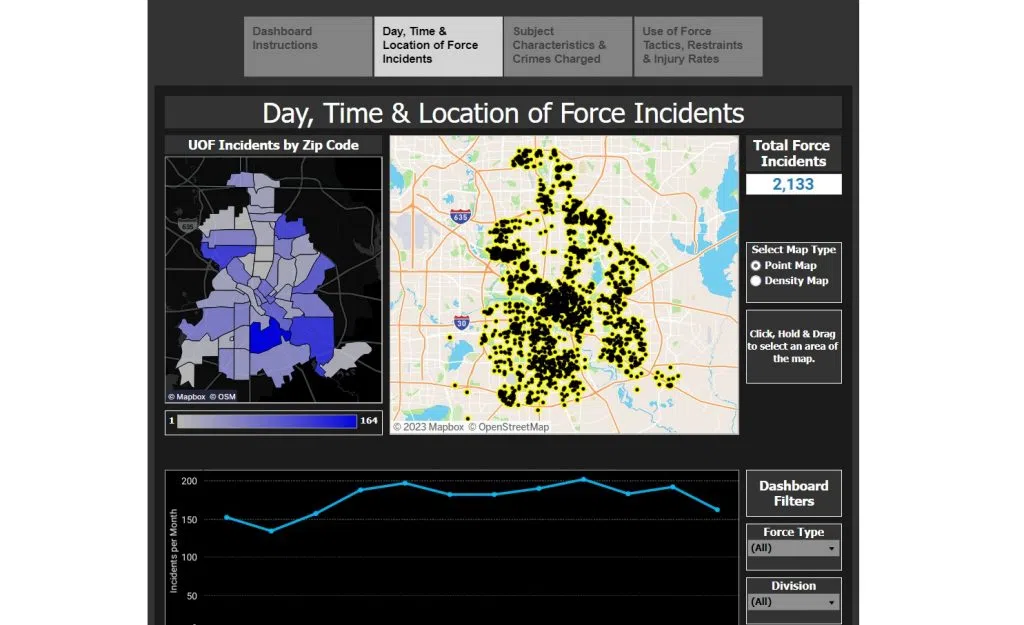Viewport: 1024px width, 625px height.
Task: Click the highest point on the monthly line chart
Action: click(x=584, y=479)
